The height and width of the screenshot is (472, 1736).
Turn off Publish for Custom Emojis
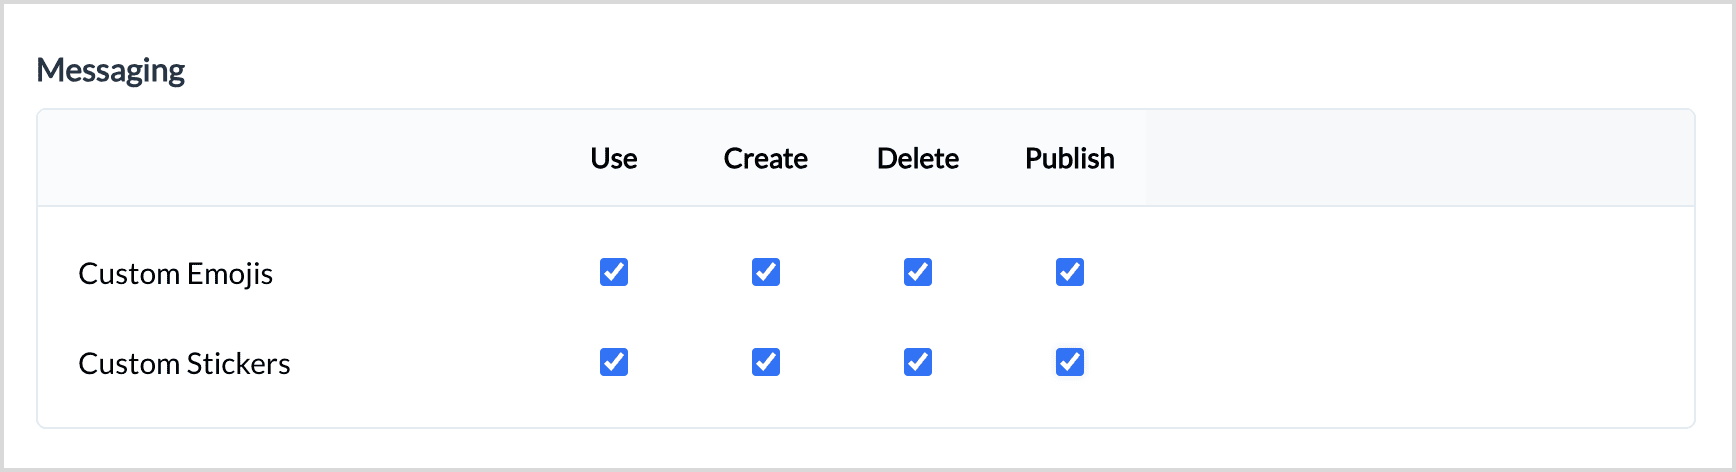pos(1070,272)
